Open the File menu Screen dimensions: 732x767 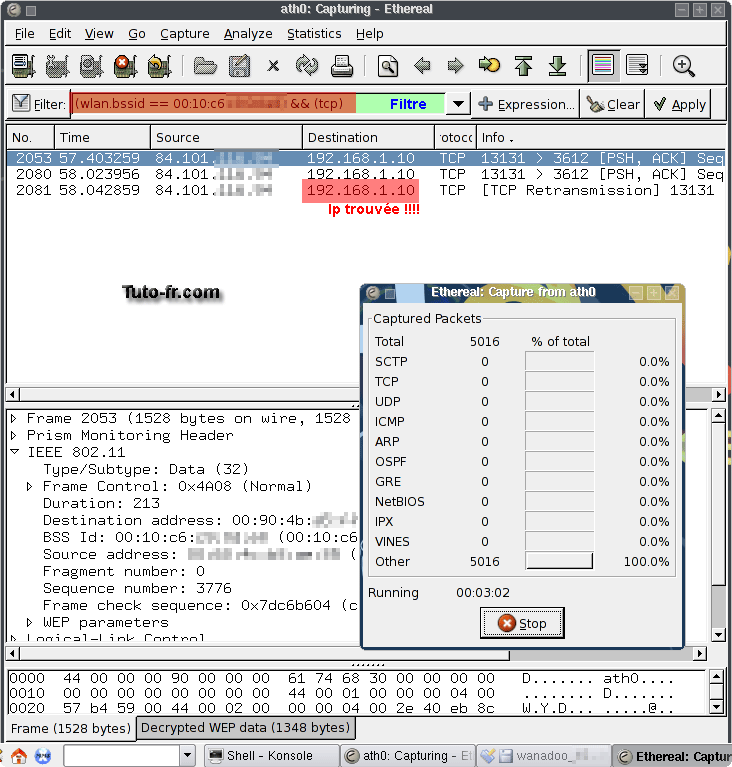pyautogui.click(x=24, y=34)
